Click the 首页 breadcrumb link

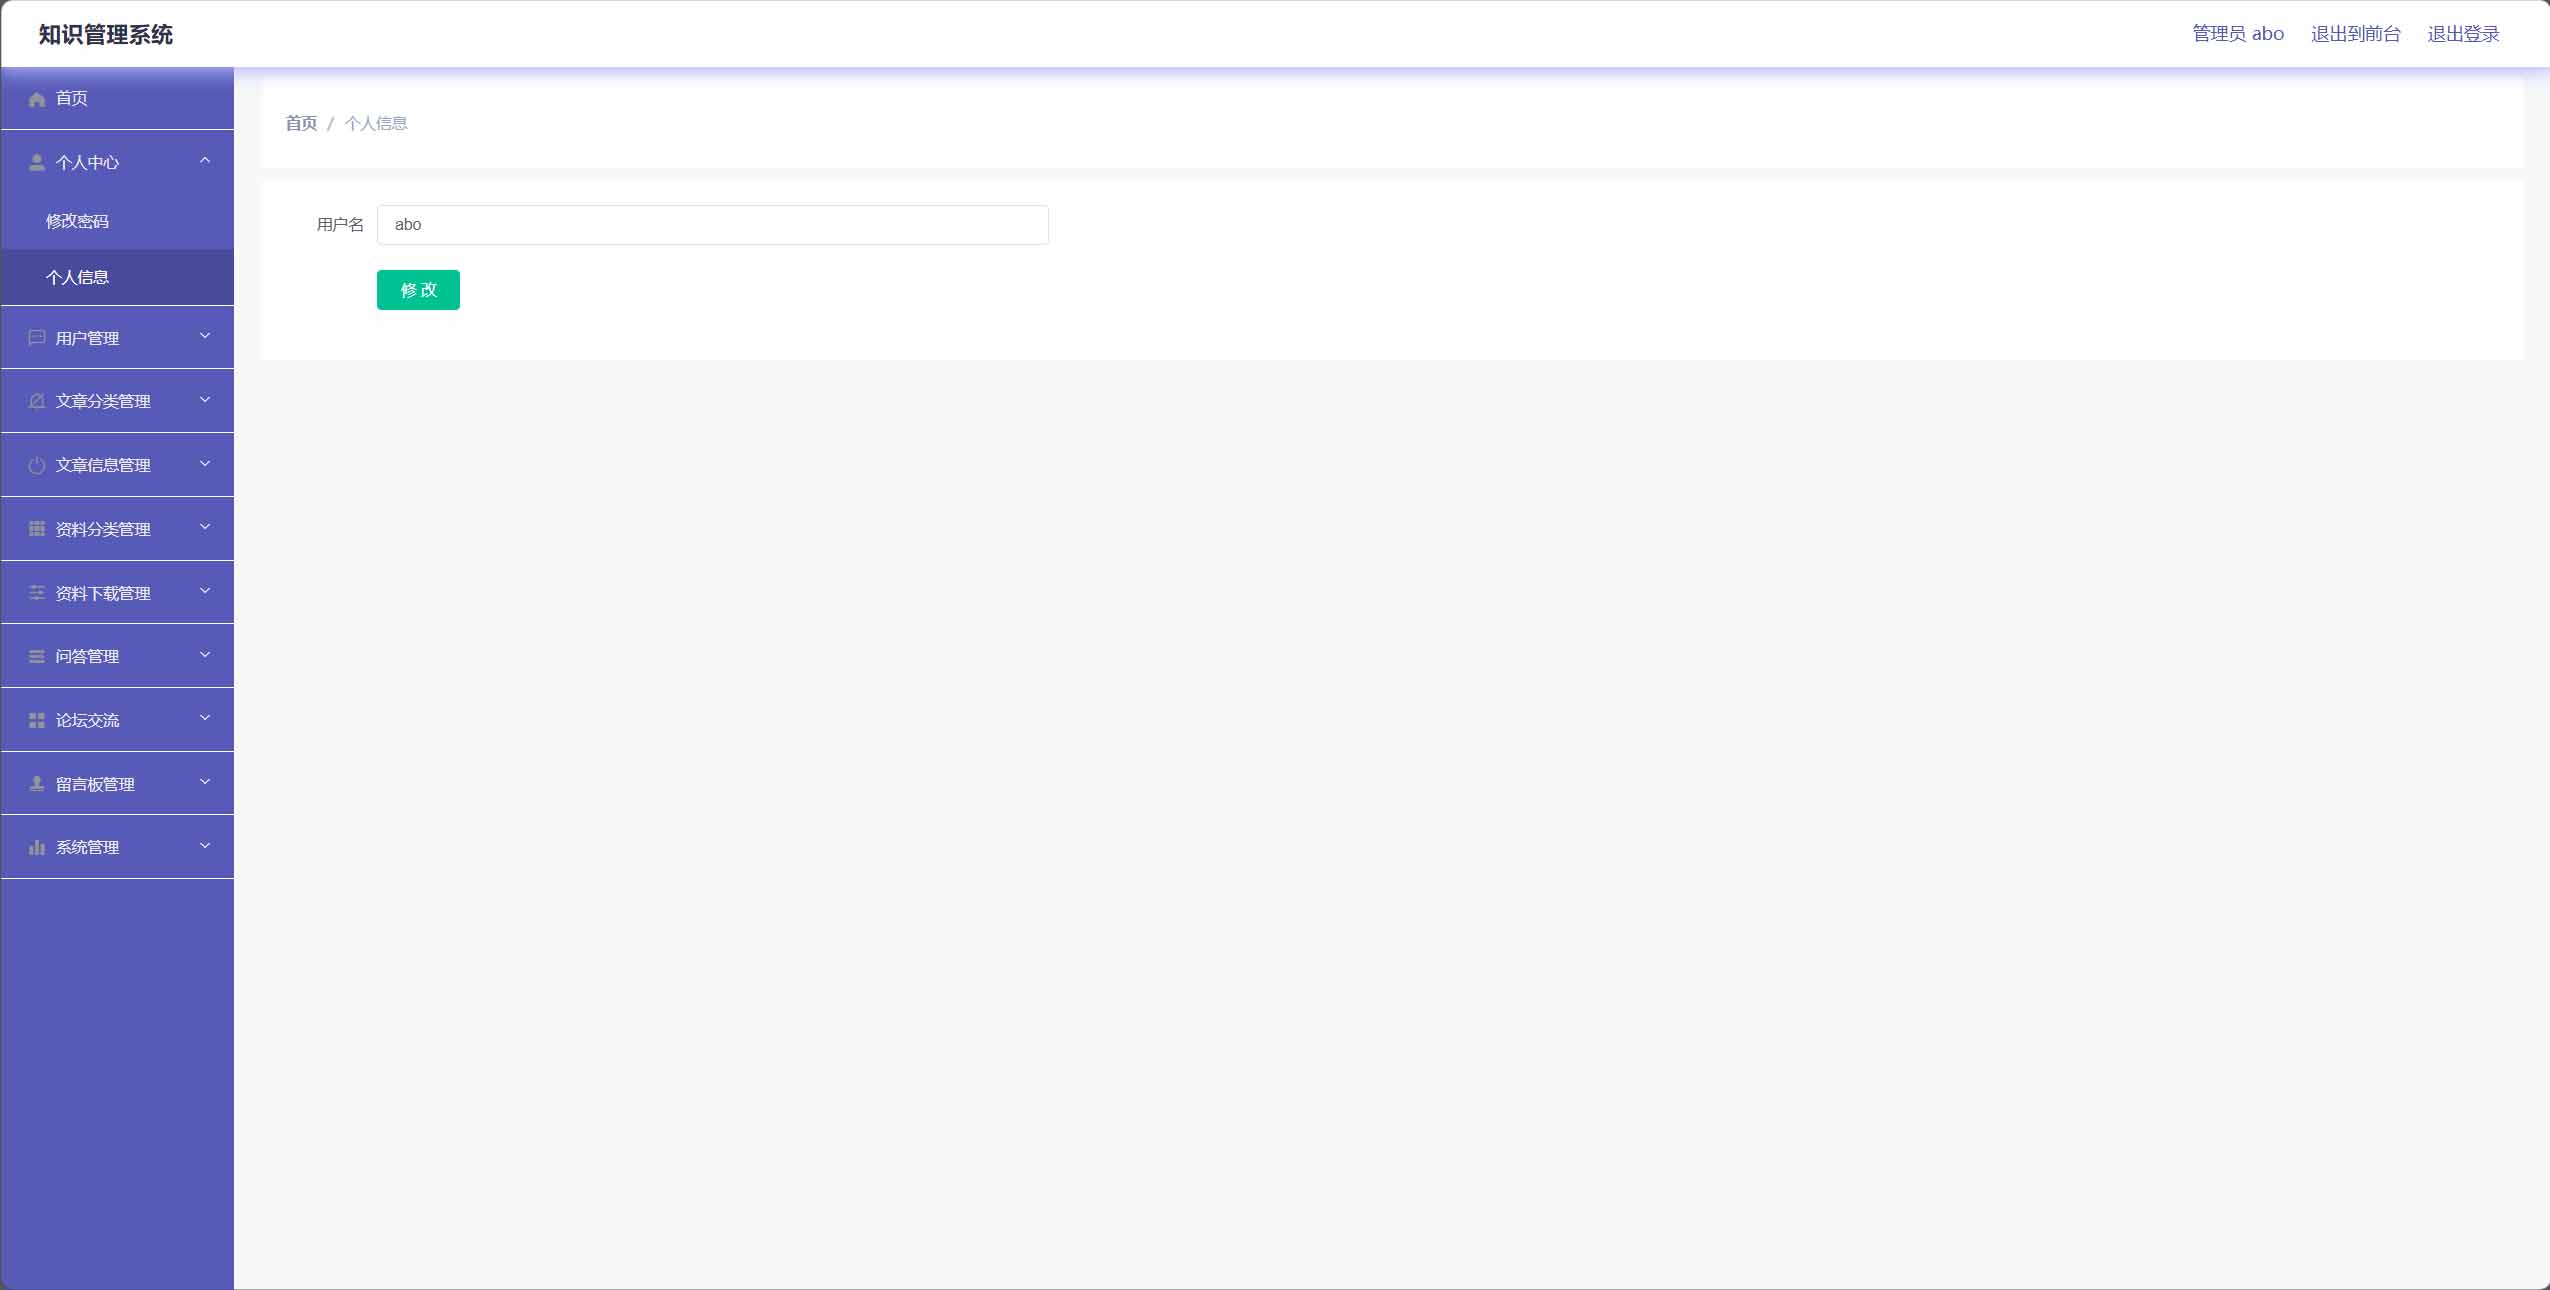(301, 123)
